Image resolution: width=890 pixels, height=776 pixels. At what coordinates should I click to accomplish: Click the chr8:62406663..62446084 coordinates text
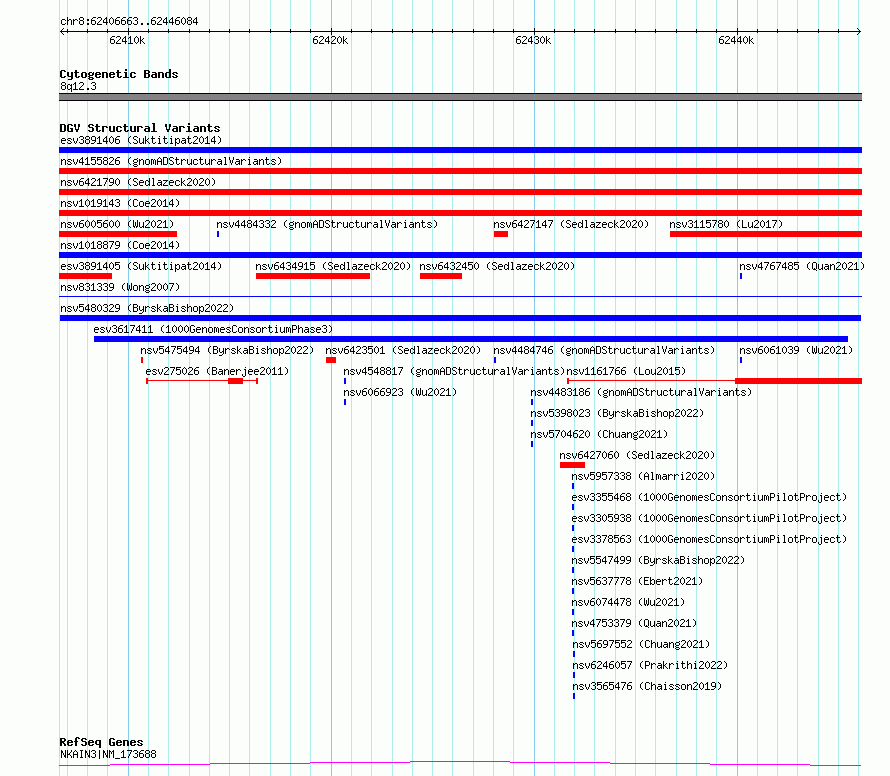pos(129,22)
